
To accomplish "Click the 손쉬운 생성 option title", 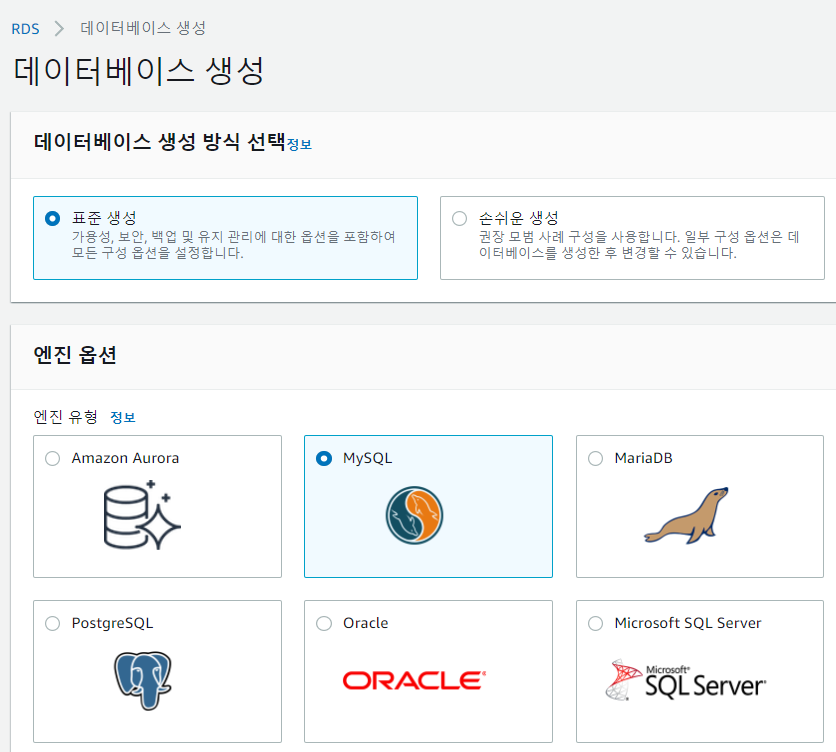I will [x=518, y=218].
